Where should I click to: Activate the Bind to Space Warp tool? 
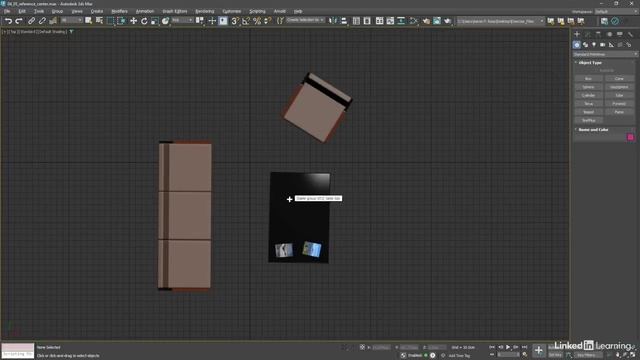[x=53, y=21]
